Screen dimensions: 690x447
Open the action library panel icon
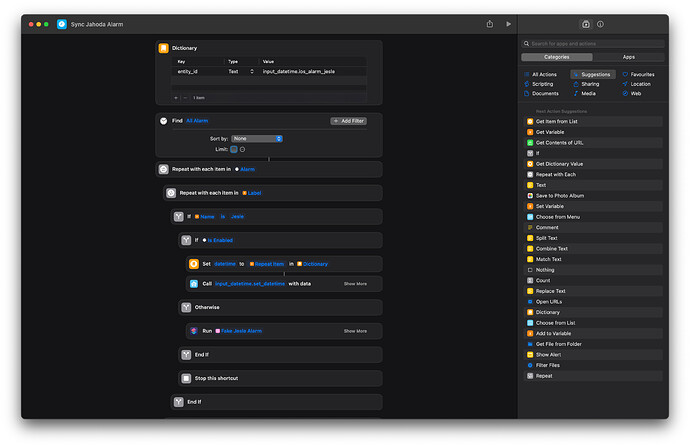click(x=586, y=24)
